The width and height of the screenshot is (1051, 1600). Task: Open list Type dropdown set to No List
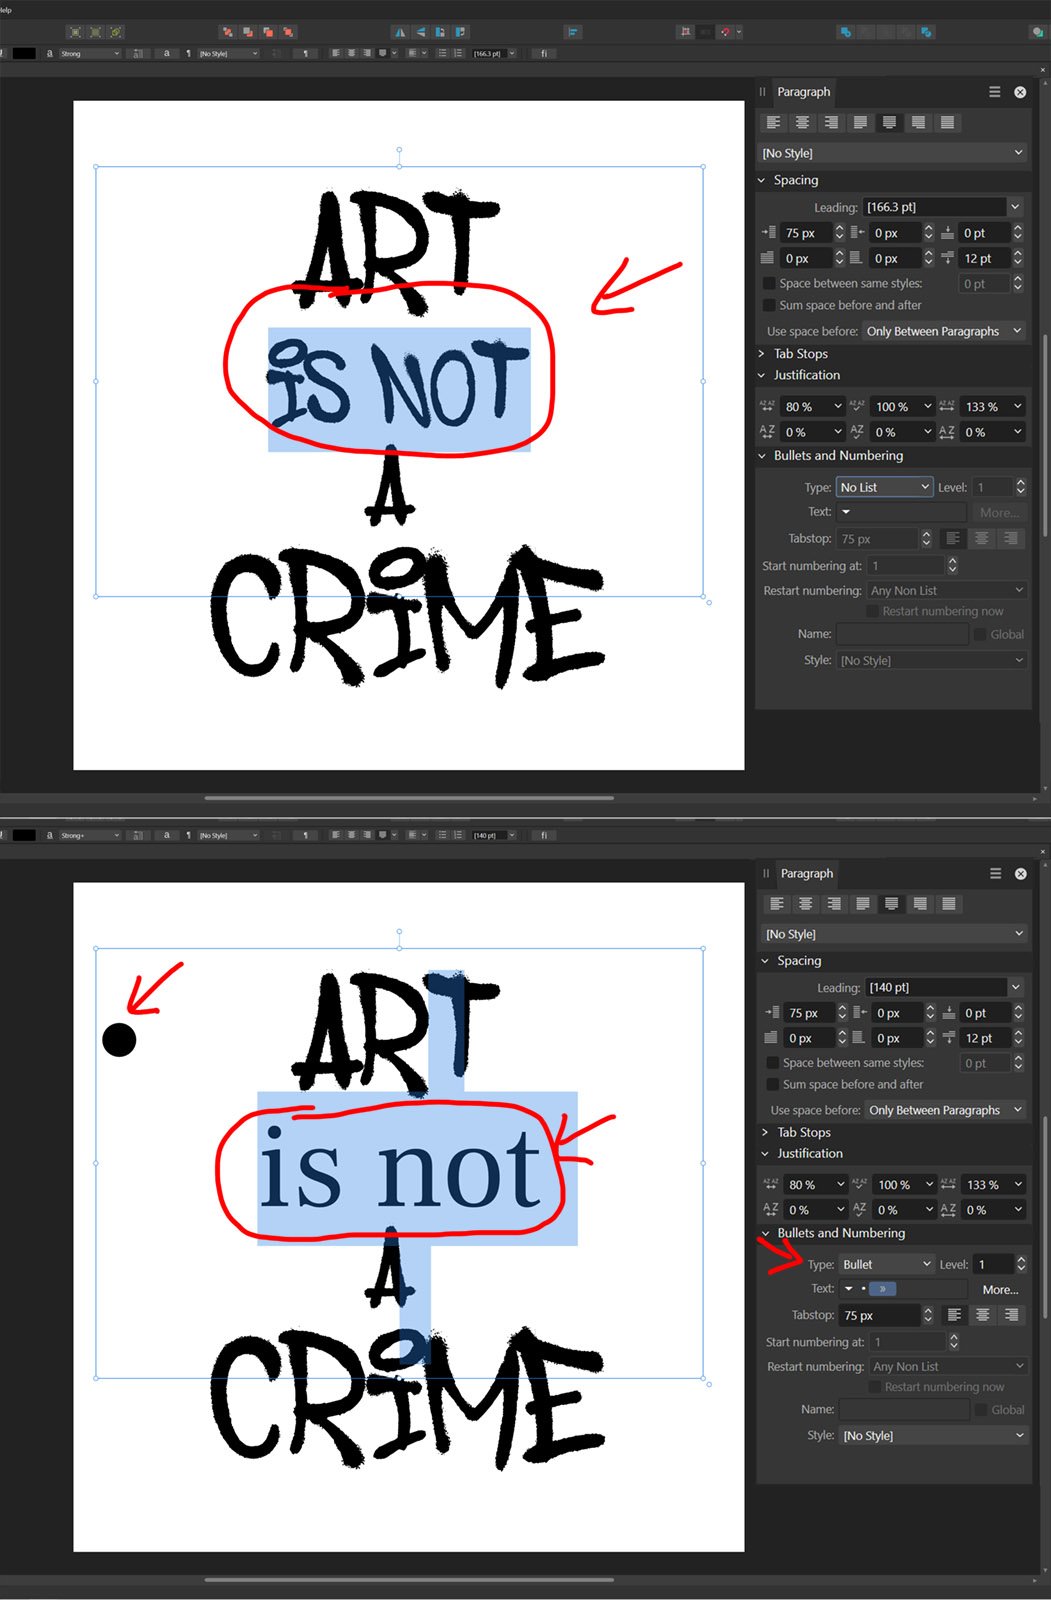point(884,487)
